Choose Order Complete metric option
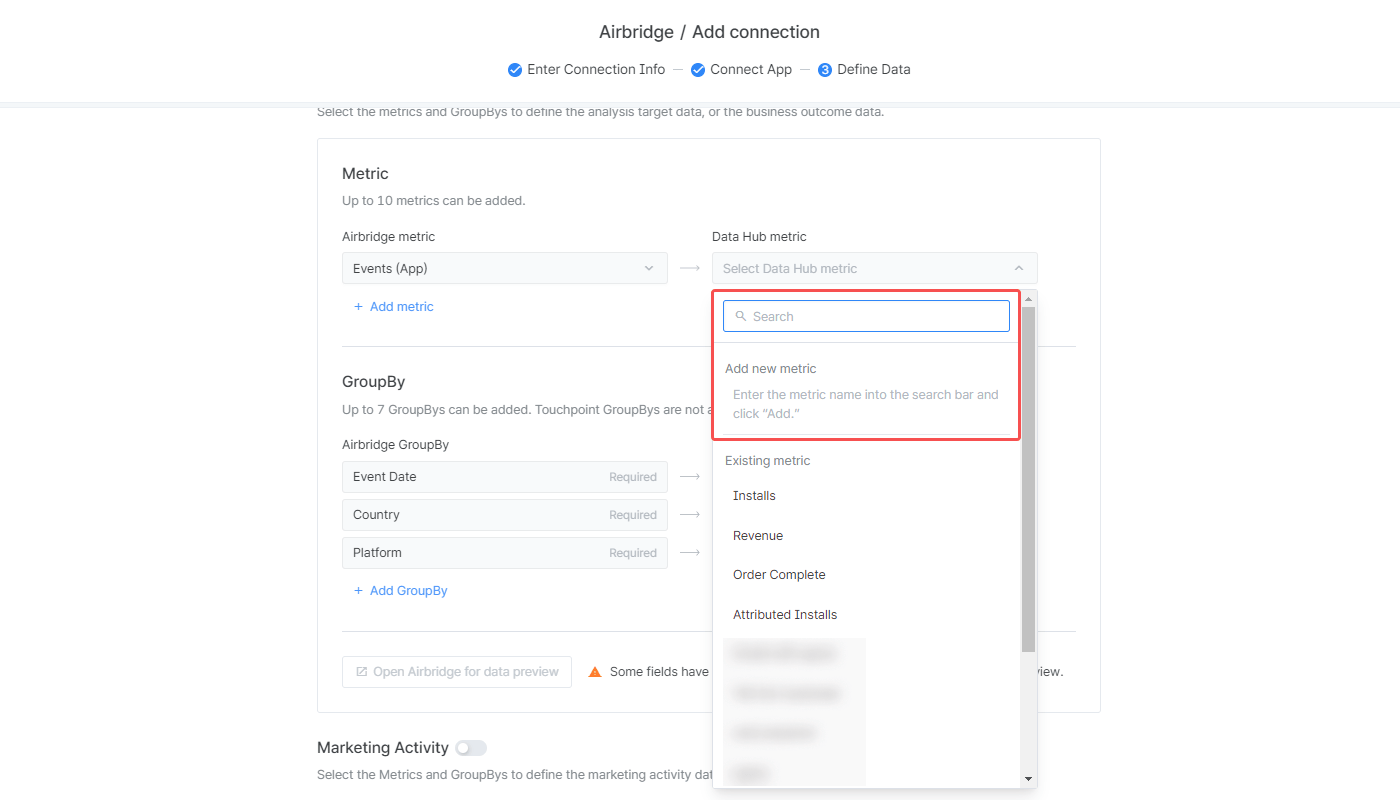 (779, 575)
